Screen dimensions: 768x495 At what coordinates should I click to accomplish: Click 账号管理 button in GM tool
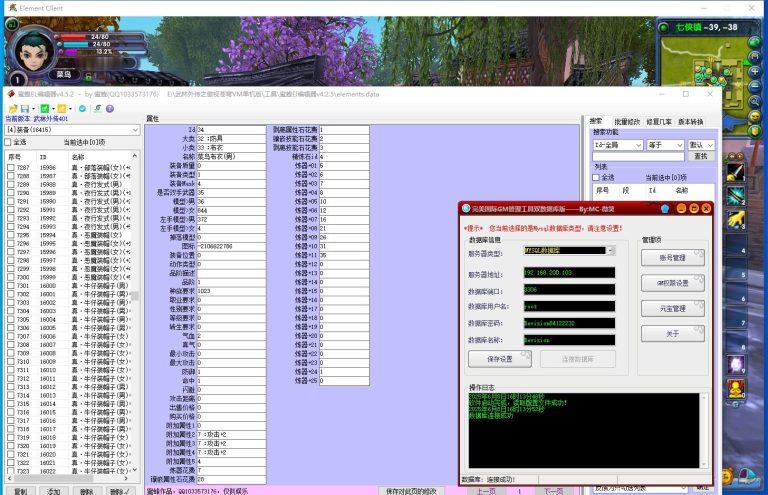[672, 258]
